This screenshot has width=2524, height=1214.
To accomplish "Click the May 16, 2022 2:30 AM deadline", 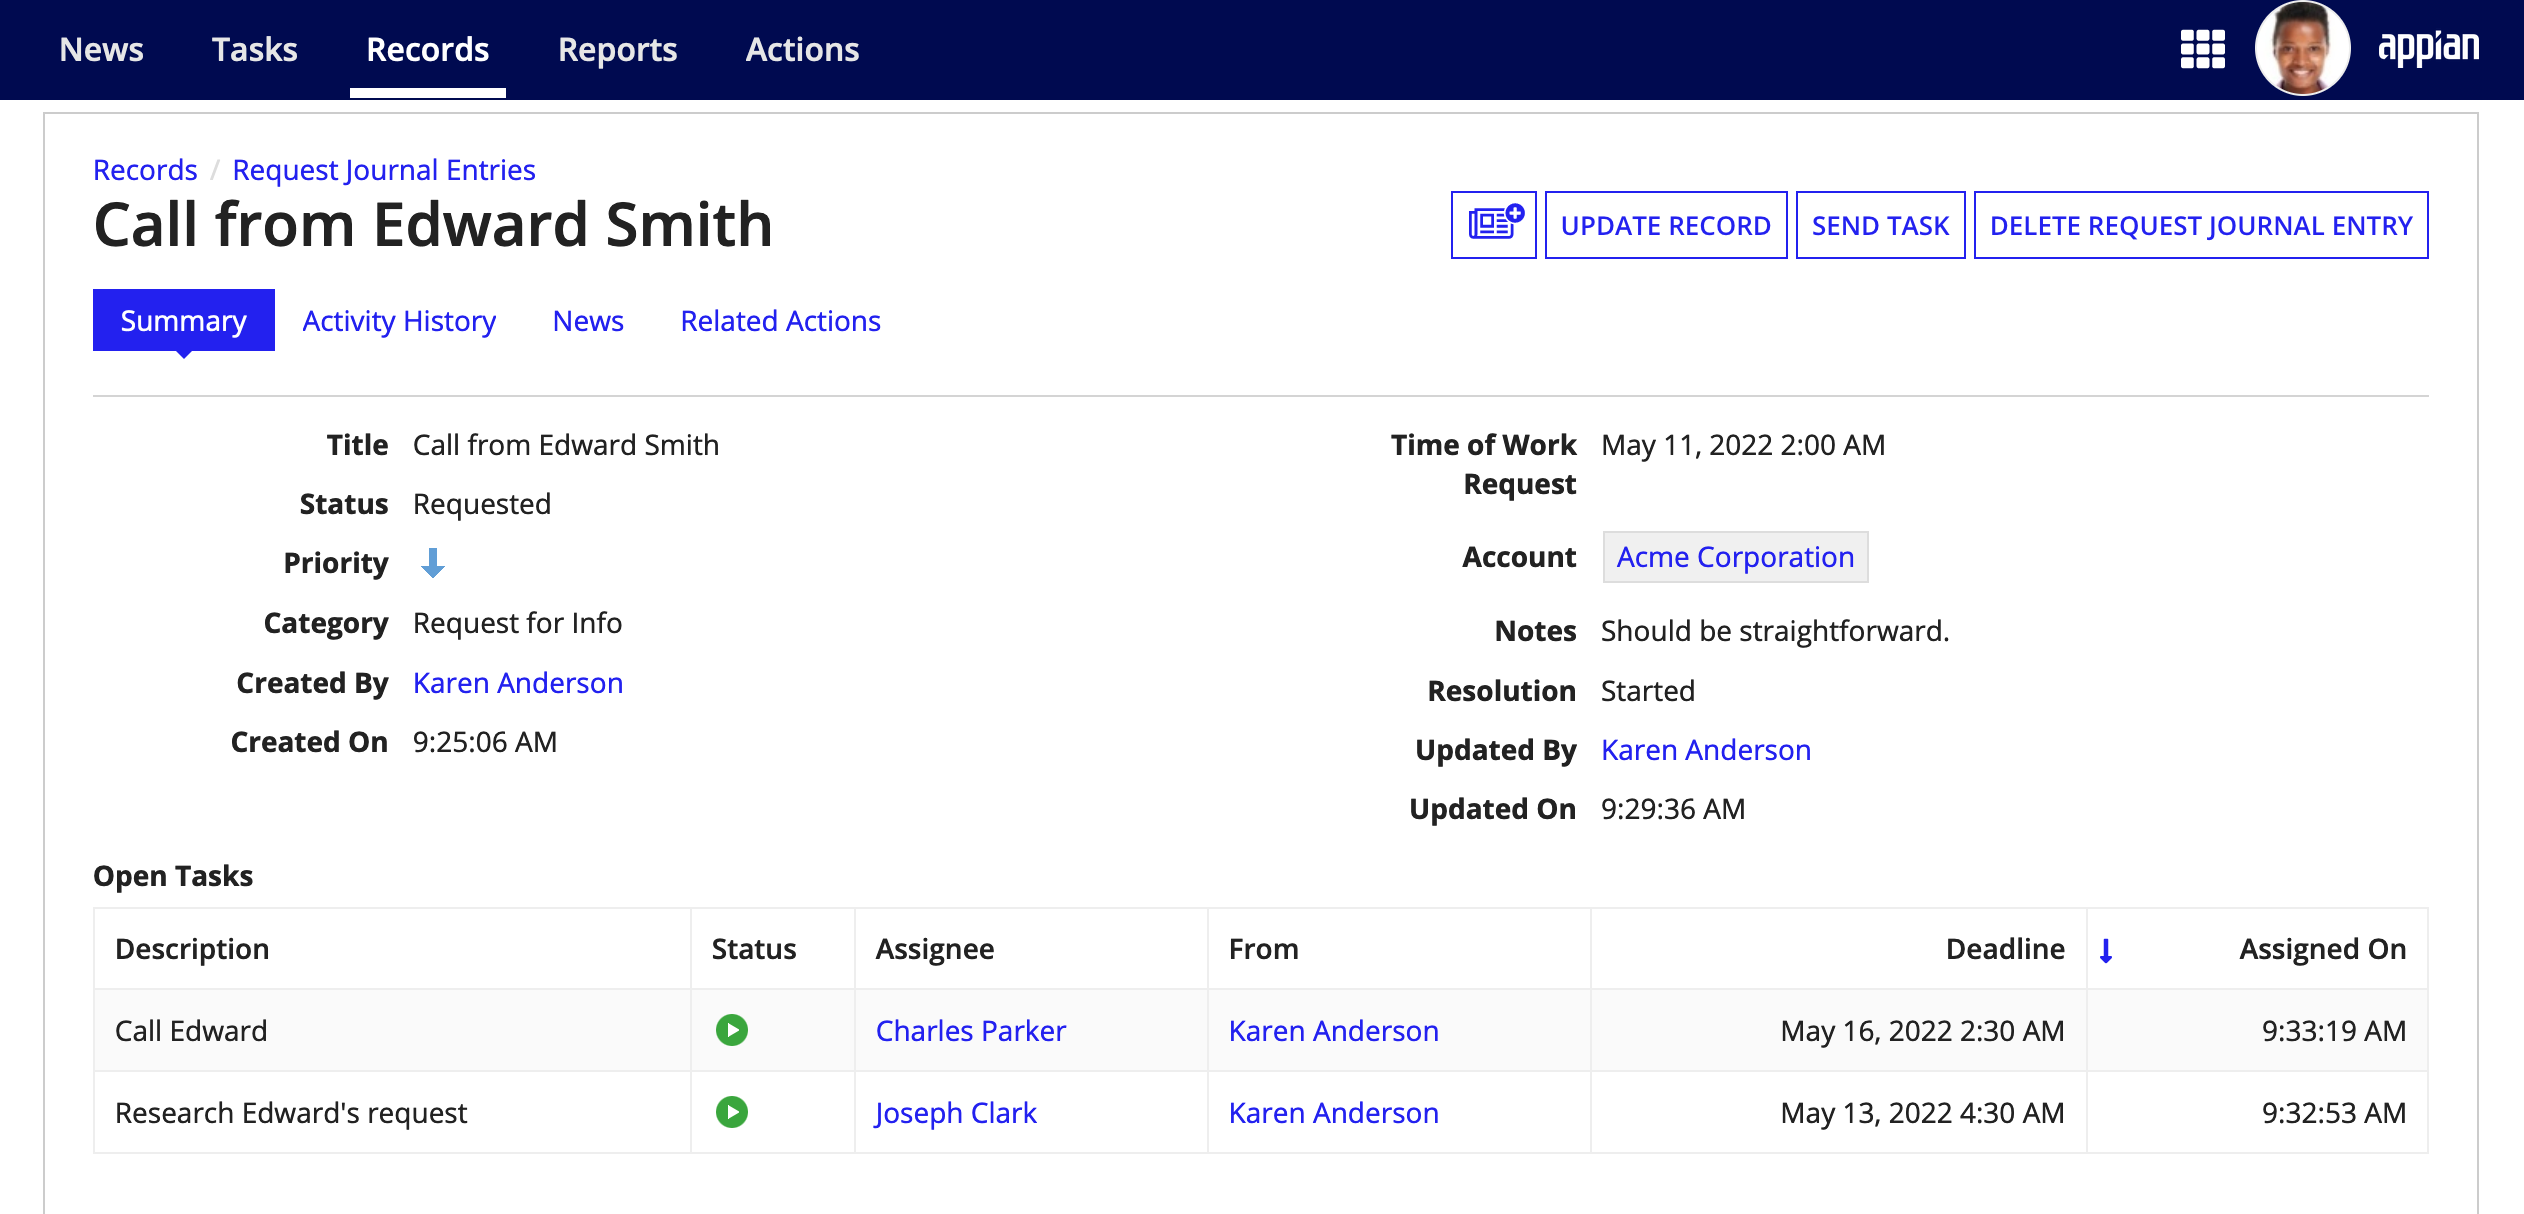I will [x=1922, y=1031].
